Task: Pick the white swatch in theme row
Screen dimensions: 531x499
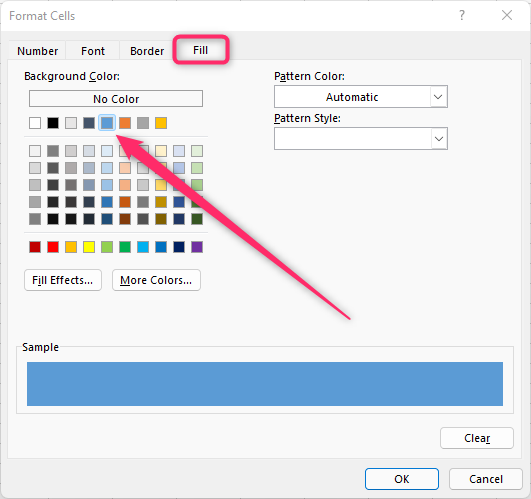Action: (x=35, y=123)
